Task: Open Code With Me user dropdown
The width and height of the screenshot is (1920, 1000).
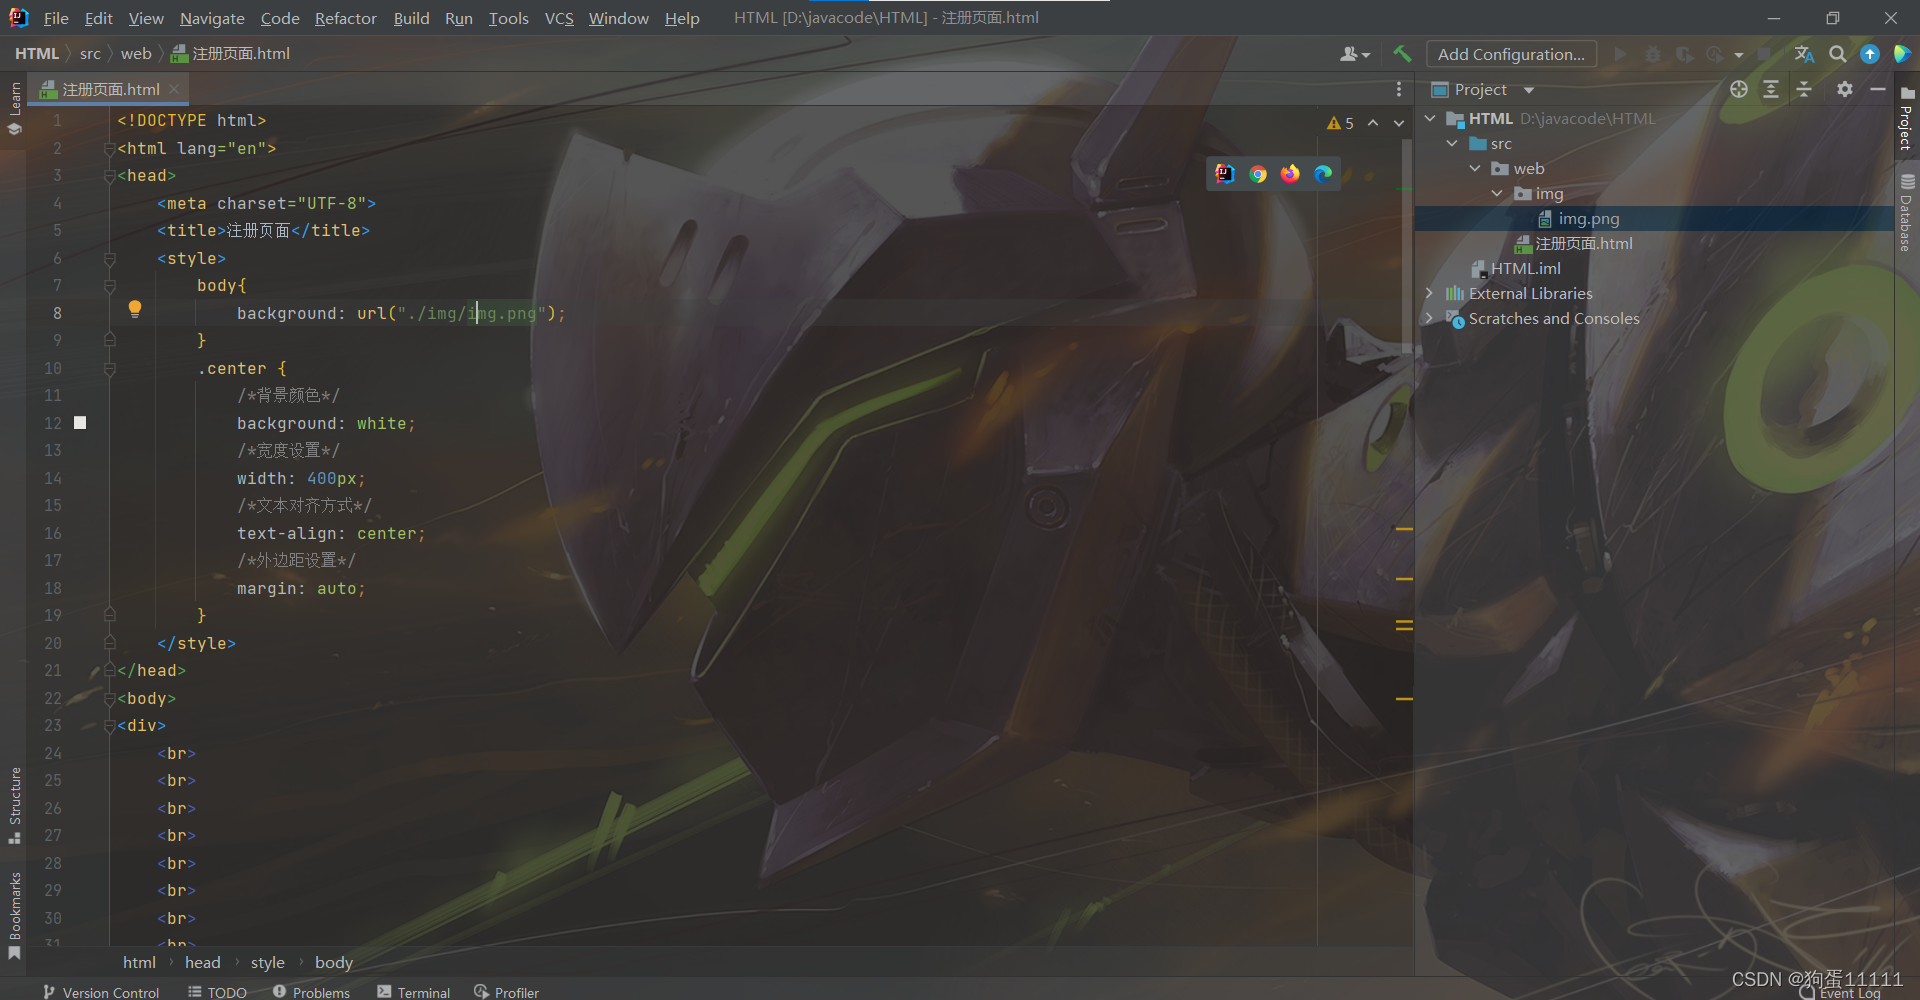Action: (x=1355, y=54)
